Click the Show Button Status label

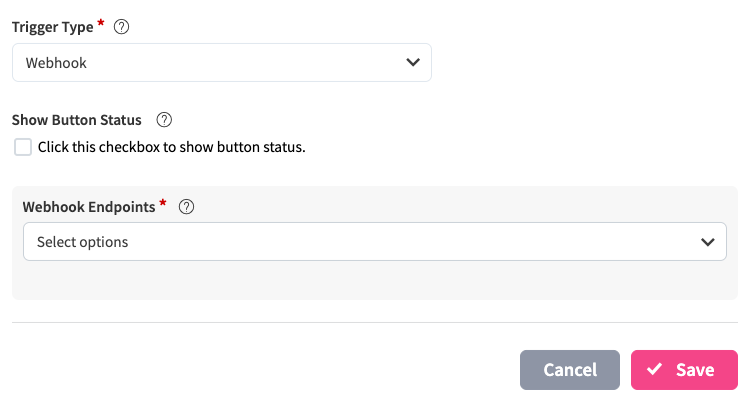77,120
